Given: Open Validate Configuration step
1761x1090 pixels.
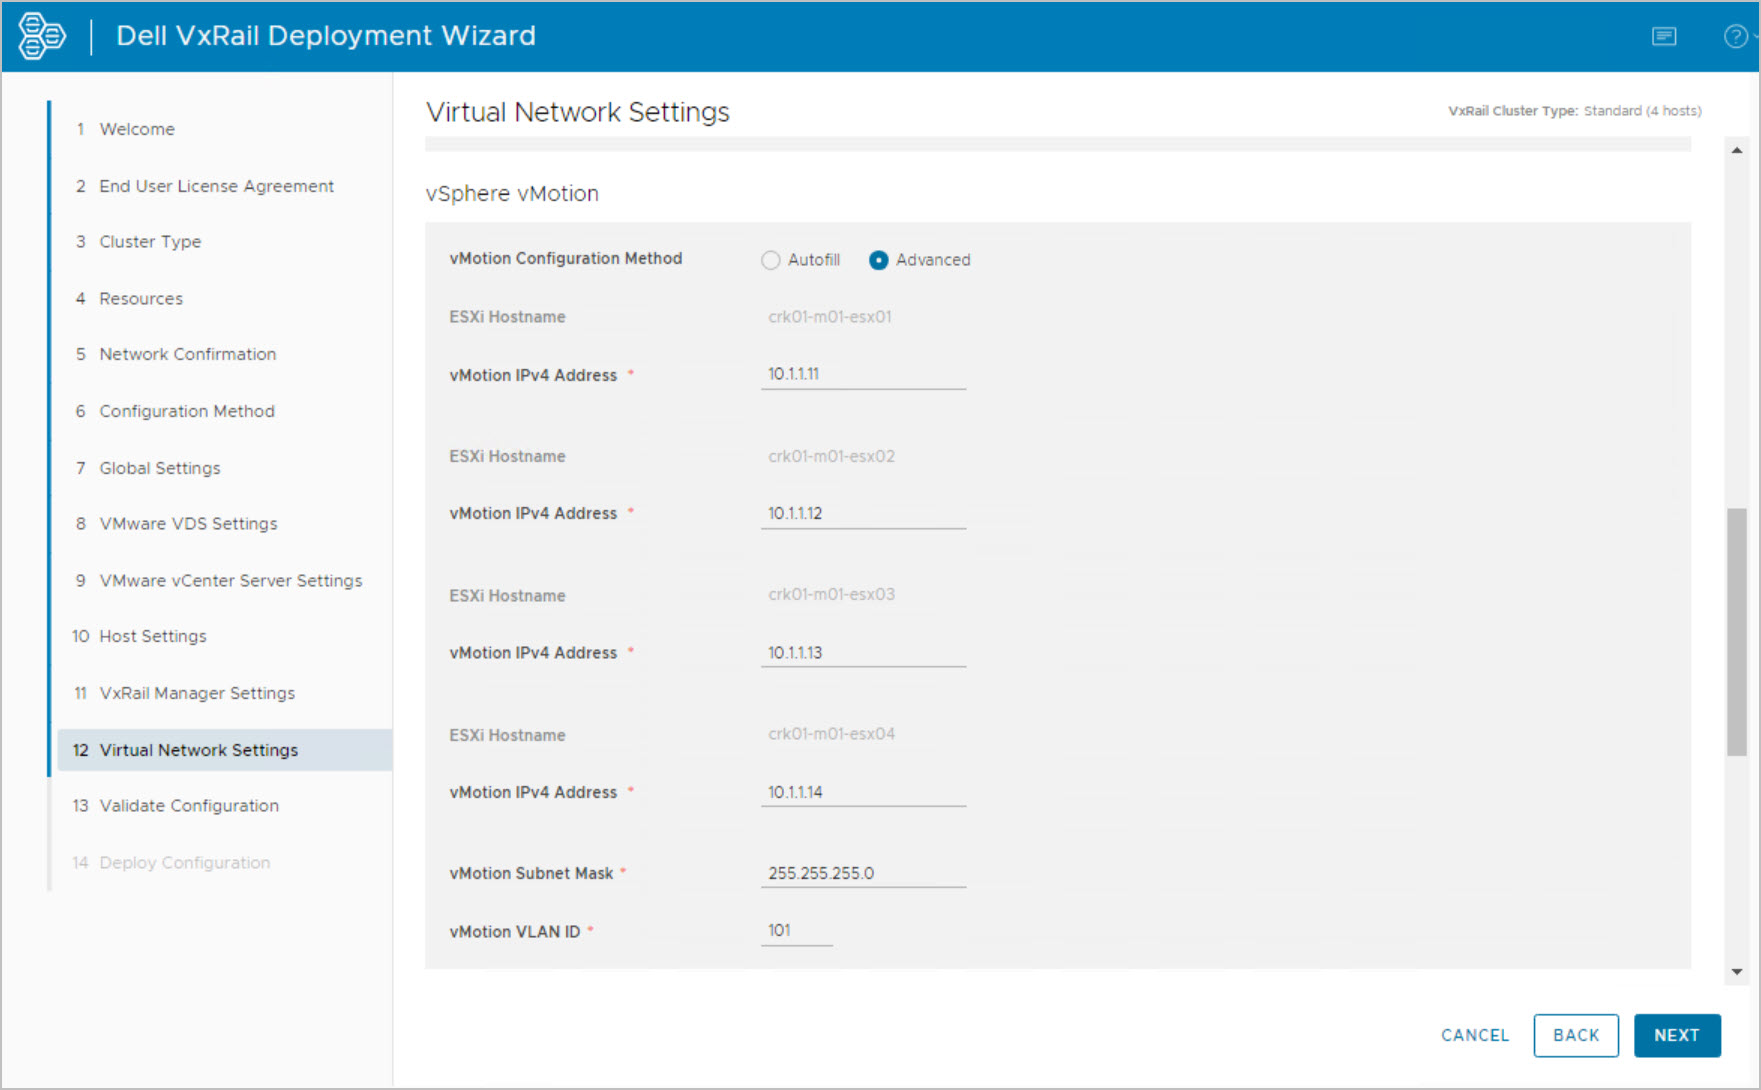Looking at the screenshot, I should pyautogui.click(x=189, y=806).
